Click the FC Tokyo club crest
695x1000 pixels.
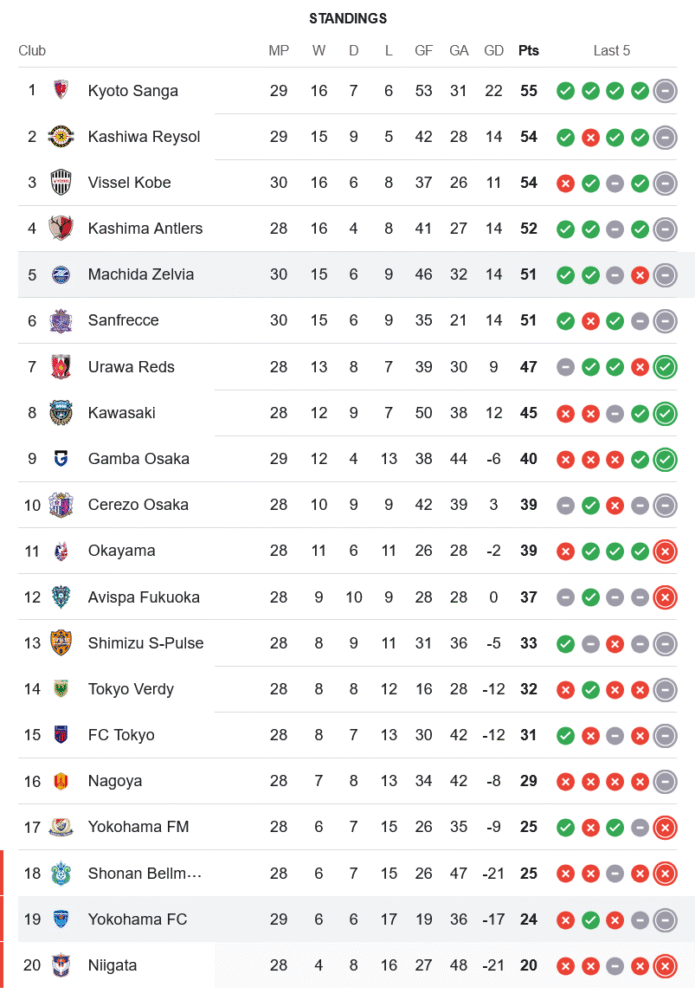click(x=62, y=735)
